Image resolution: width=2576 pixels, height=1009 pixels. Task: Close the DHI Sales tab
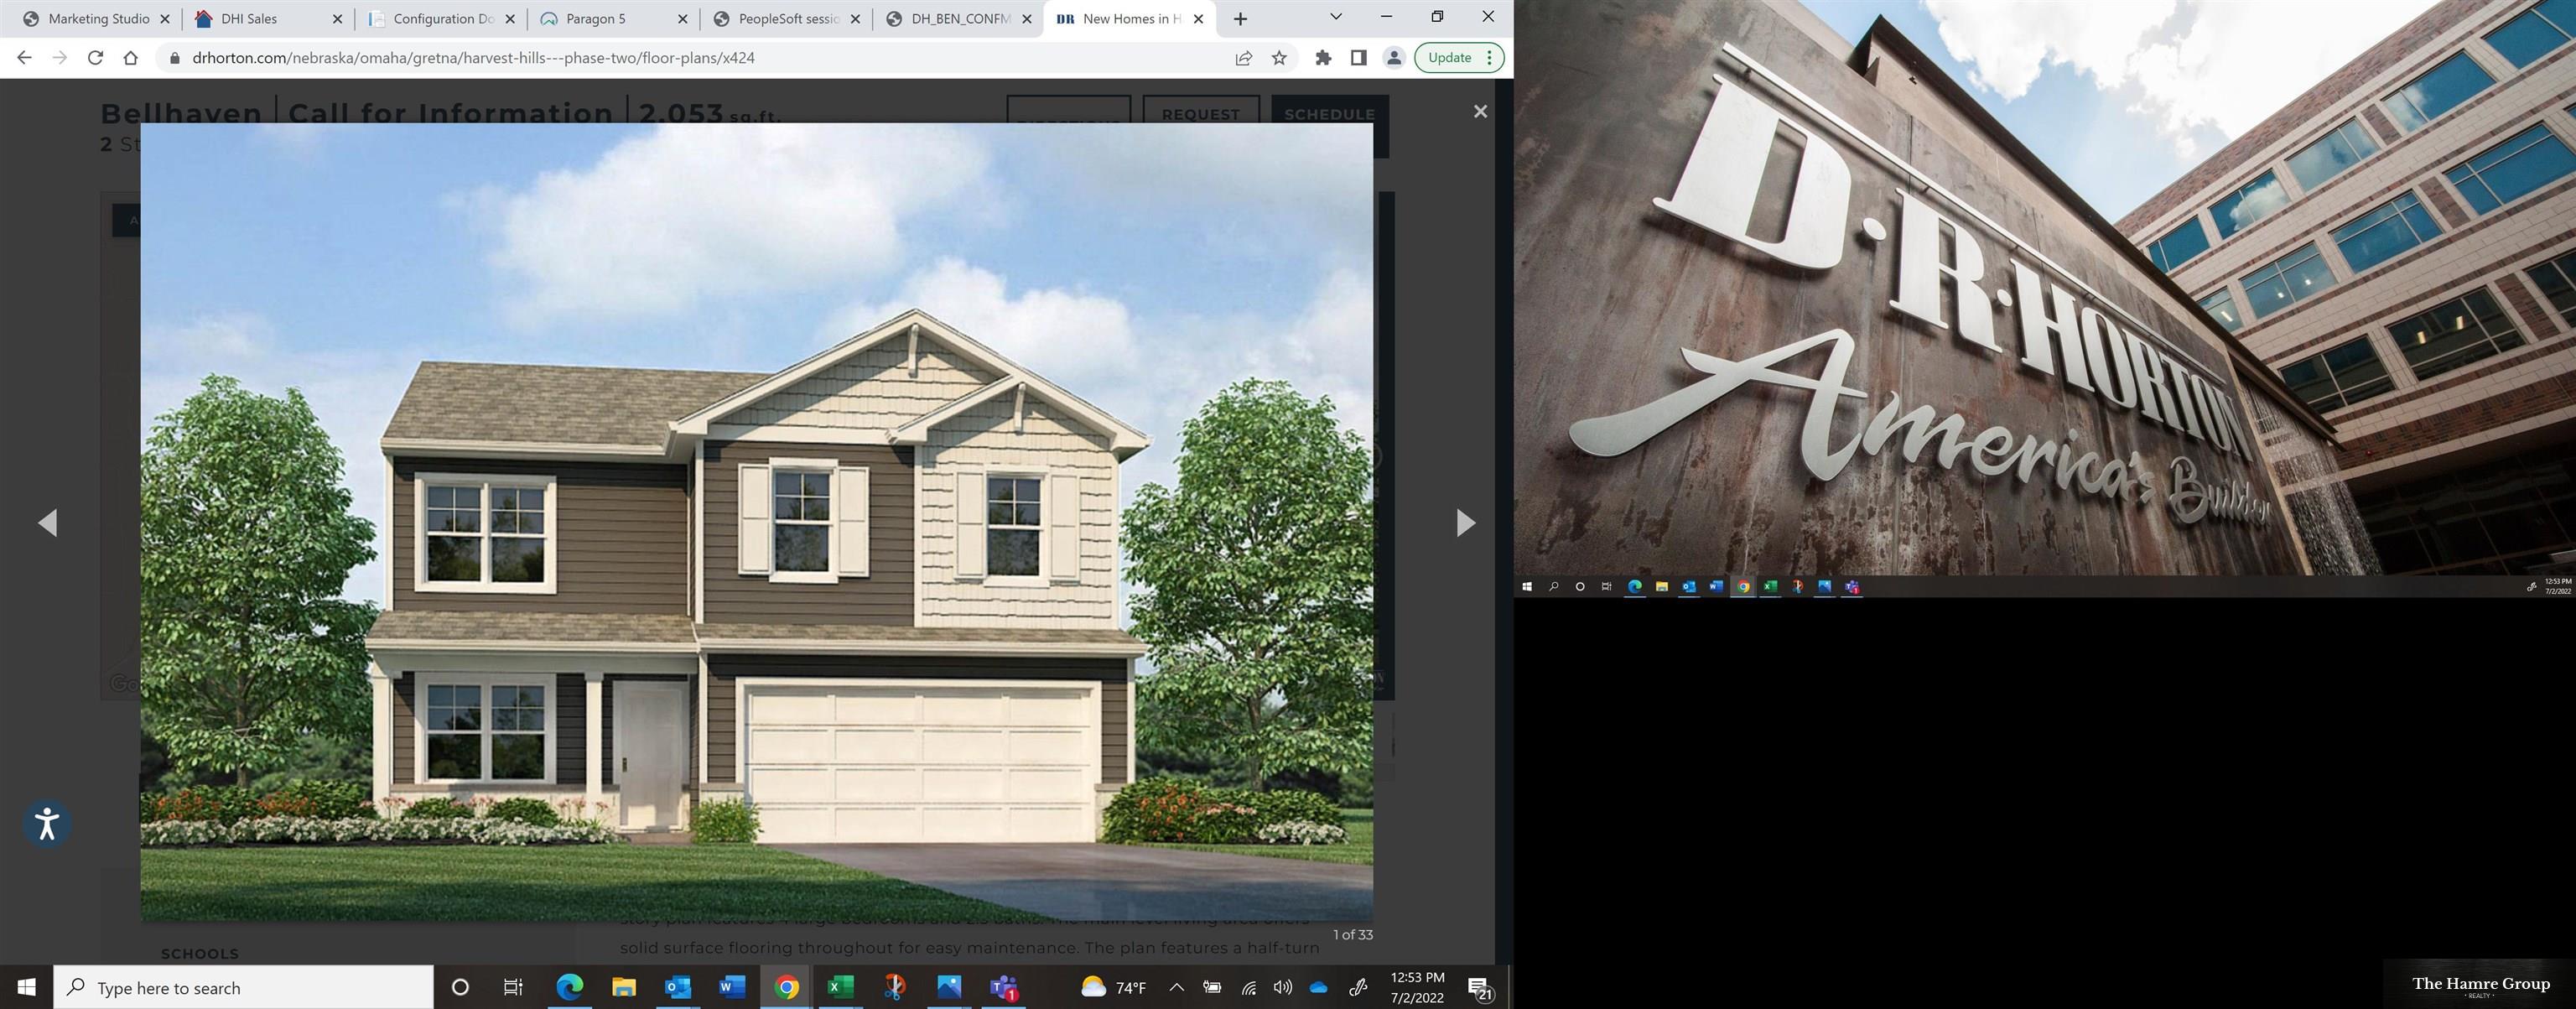337,19
